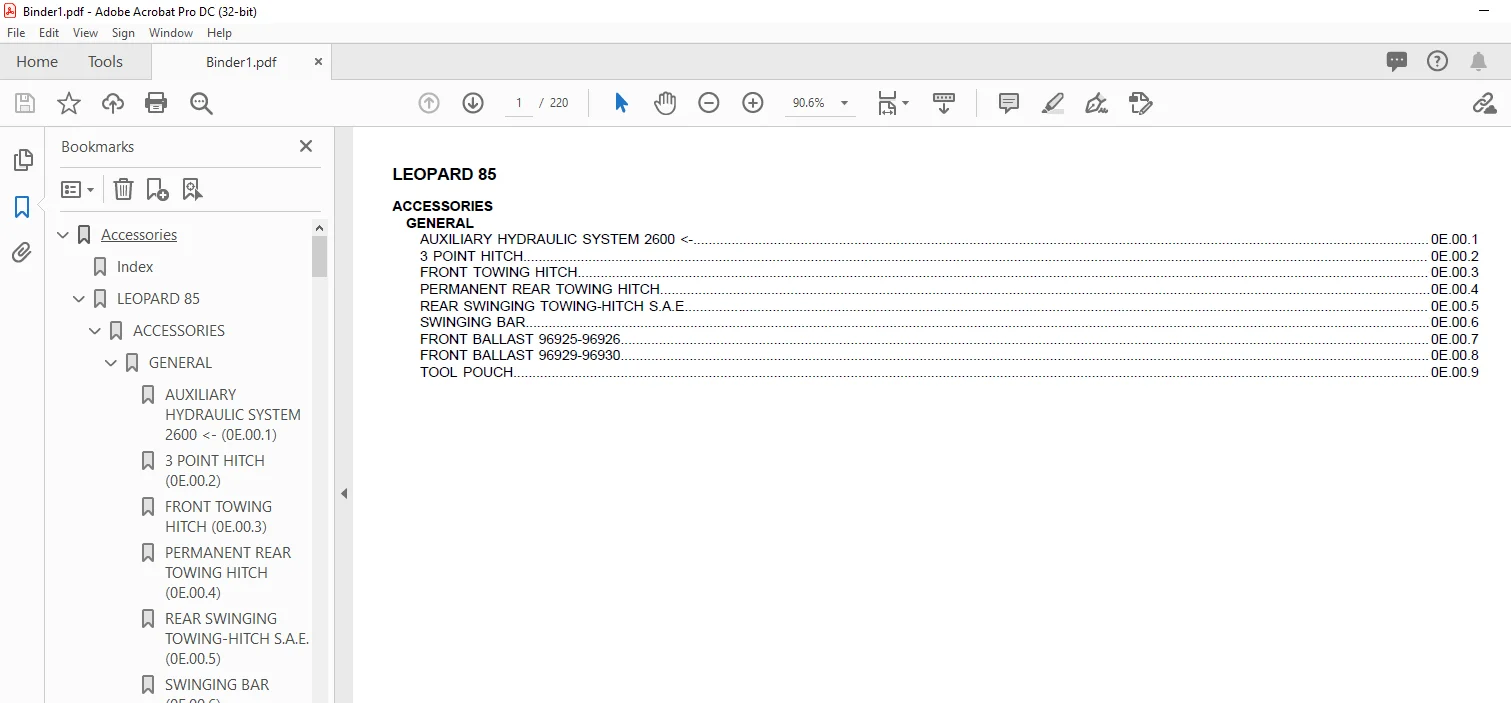Collapse the LEOPARD 85 bookmark
Screen dimensions: 1511x703
coord(80,299)
